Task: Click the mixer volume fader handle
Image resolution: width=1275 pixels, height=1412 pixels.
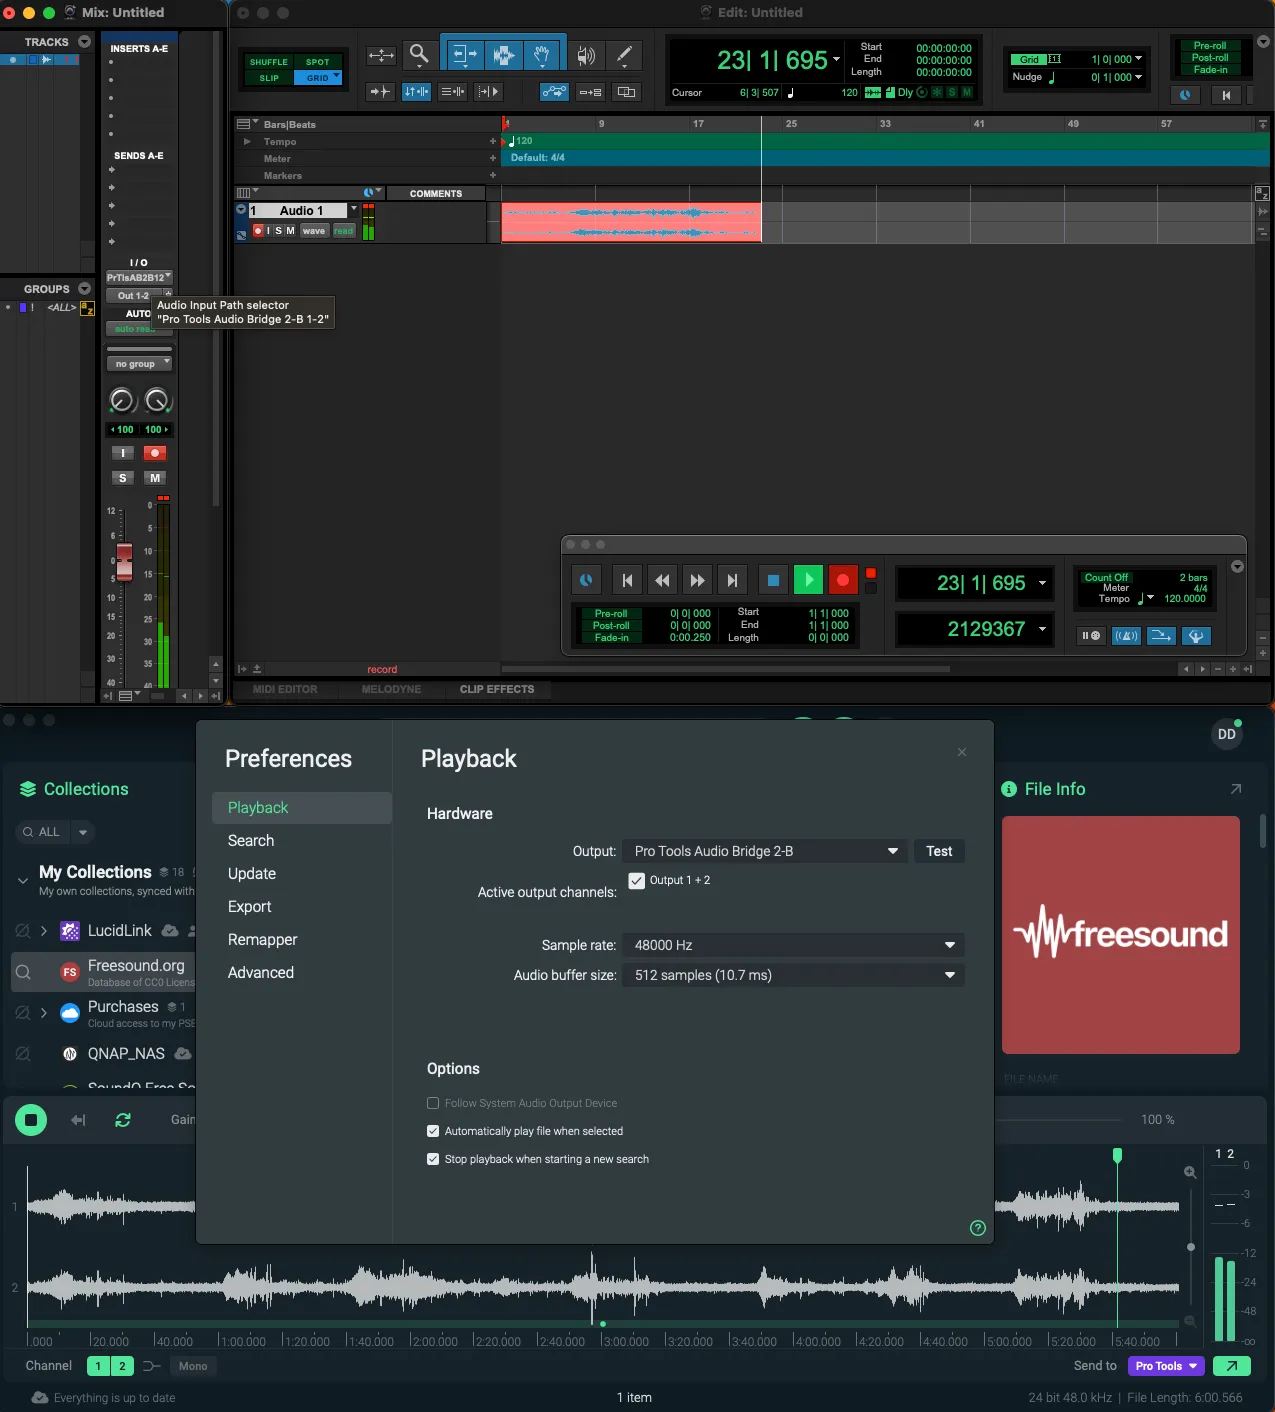Action: tap(124, 562)
